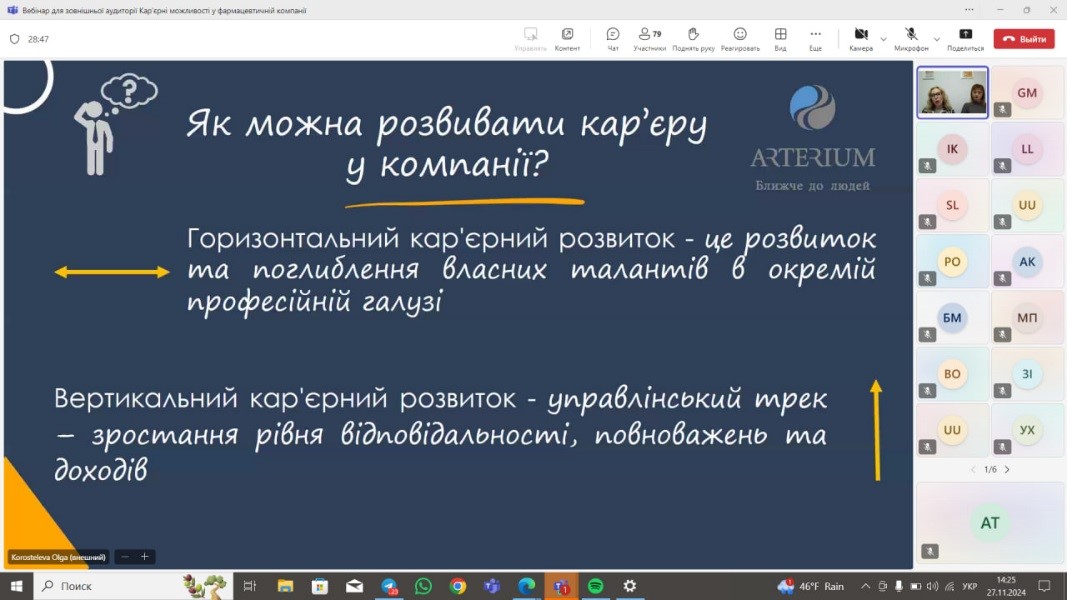Open the Чат panel
This screenshot has width=1067, height=600.
(x=612, y=39)
